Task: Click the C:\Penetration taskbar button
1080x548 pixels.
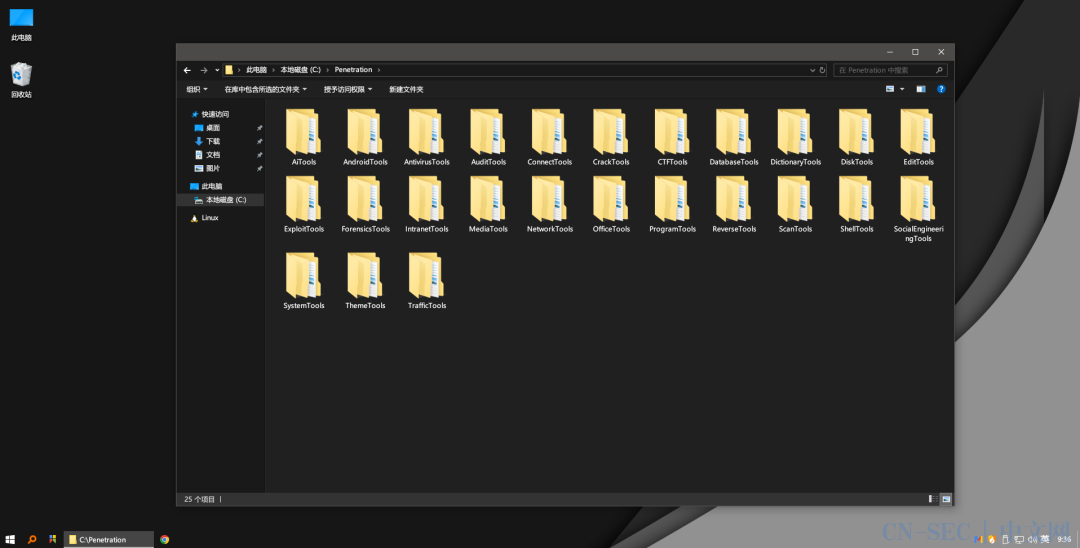Action: pos(109,540)
